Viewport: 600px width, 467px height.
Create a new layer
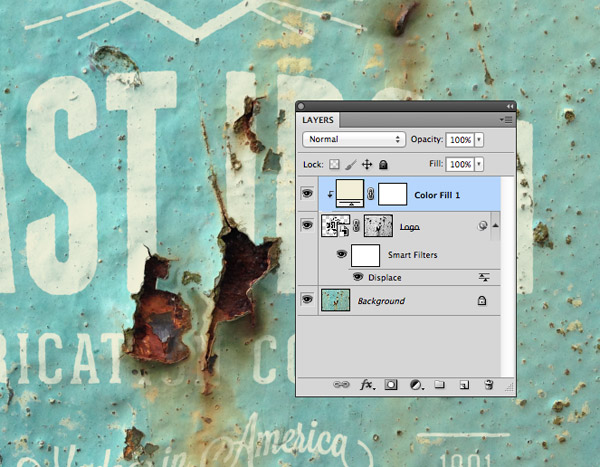tap(464, 385)
